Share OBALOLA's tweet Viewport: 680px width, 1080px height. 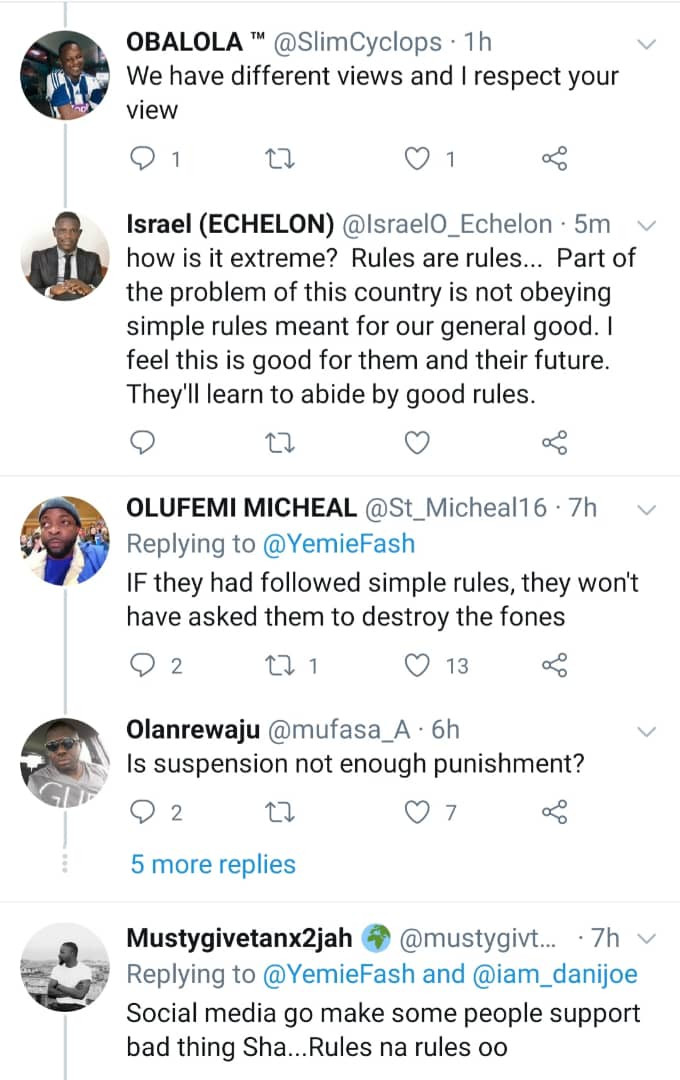pyautogui.click(x=554, y=158)
